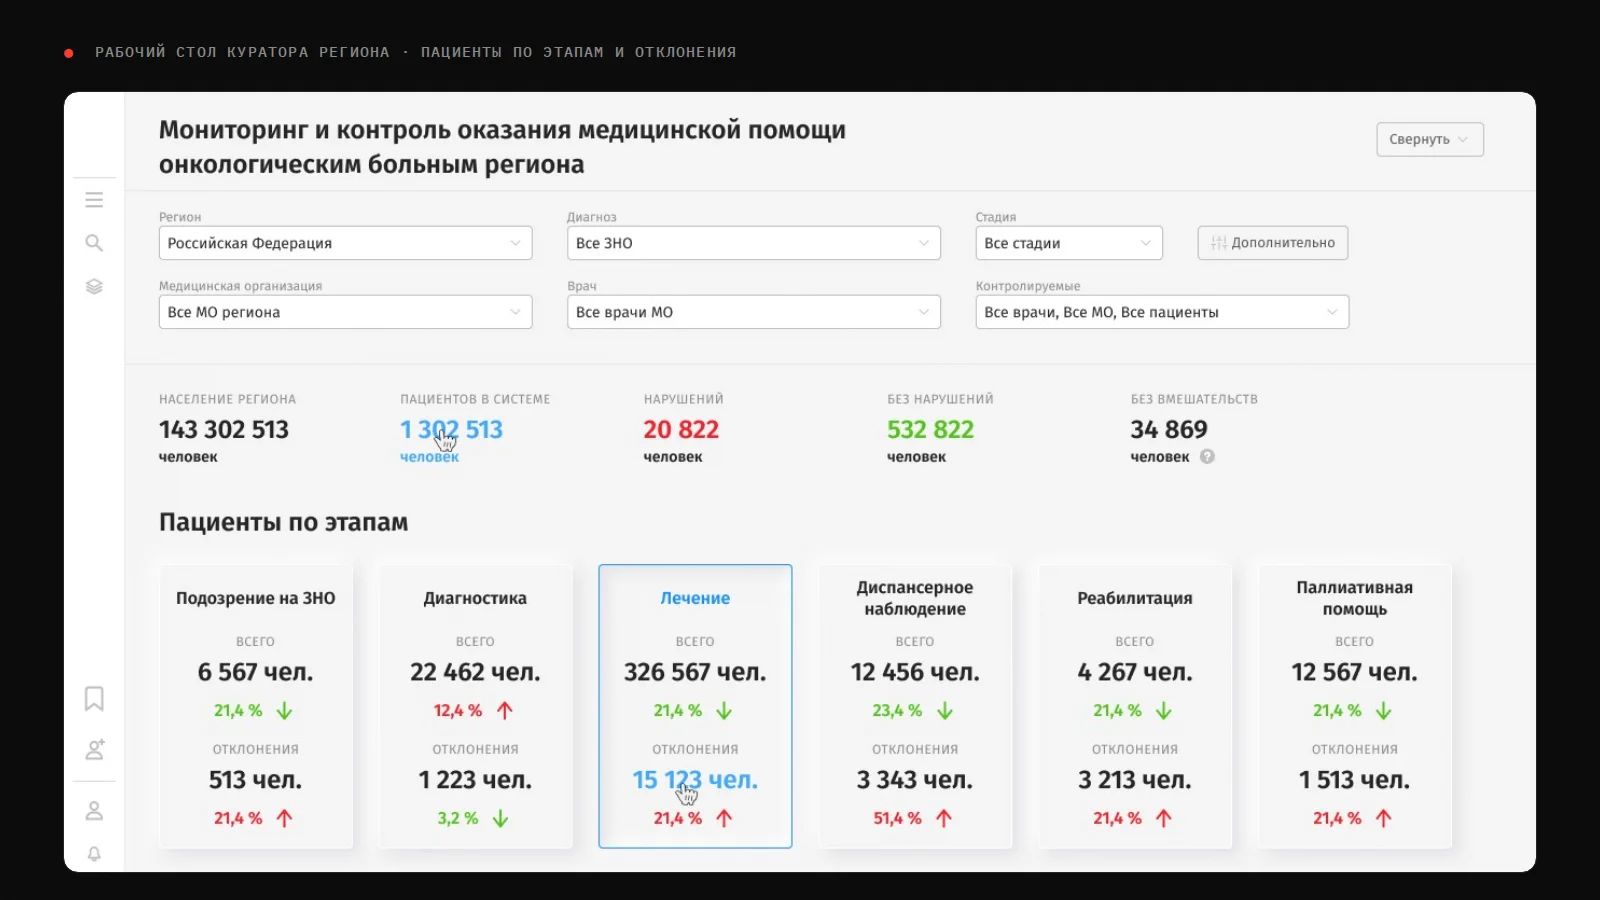Select the Лечение stage card title
The width and height of the screenshot is (1600, 900).
tap(695, 598)
